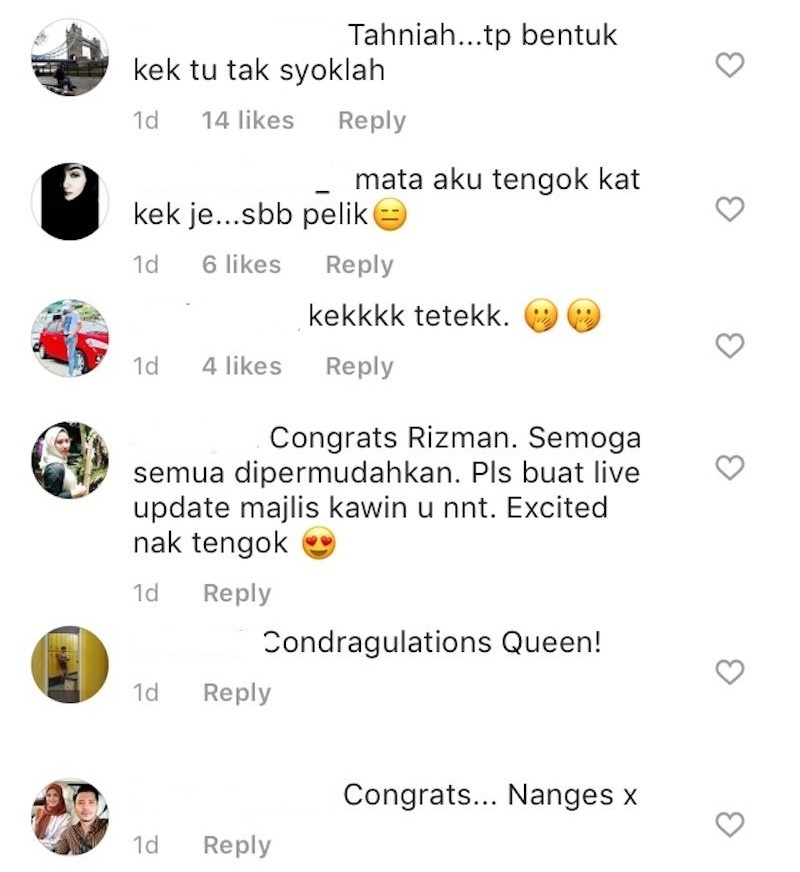Open the Tower Bridge profile picture
Viewport: 800px width, 872px height.
coord(69,57)
